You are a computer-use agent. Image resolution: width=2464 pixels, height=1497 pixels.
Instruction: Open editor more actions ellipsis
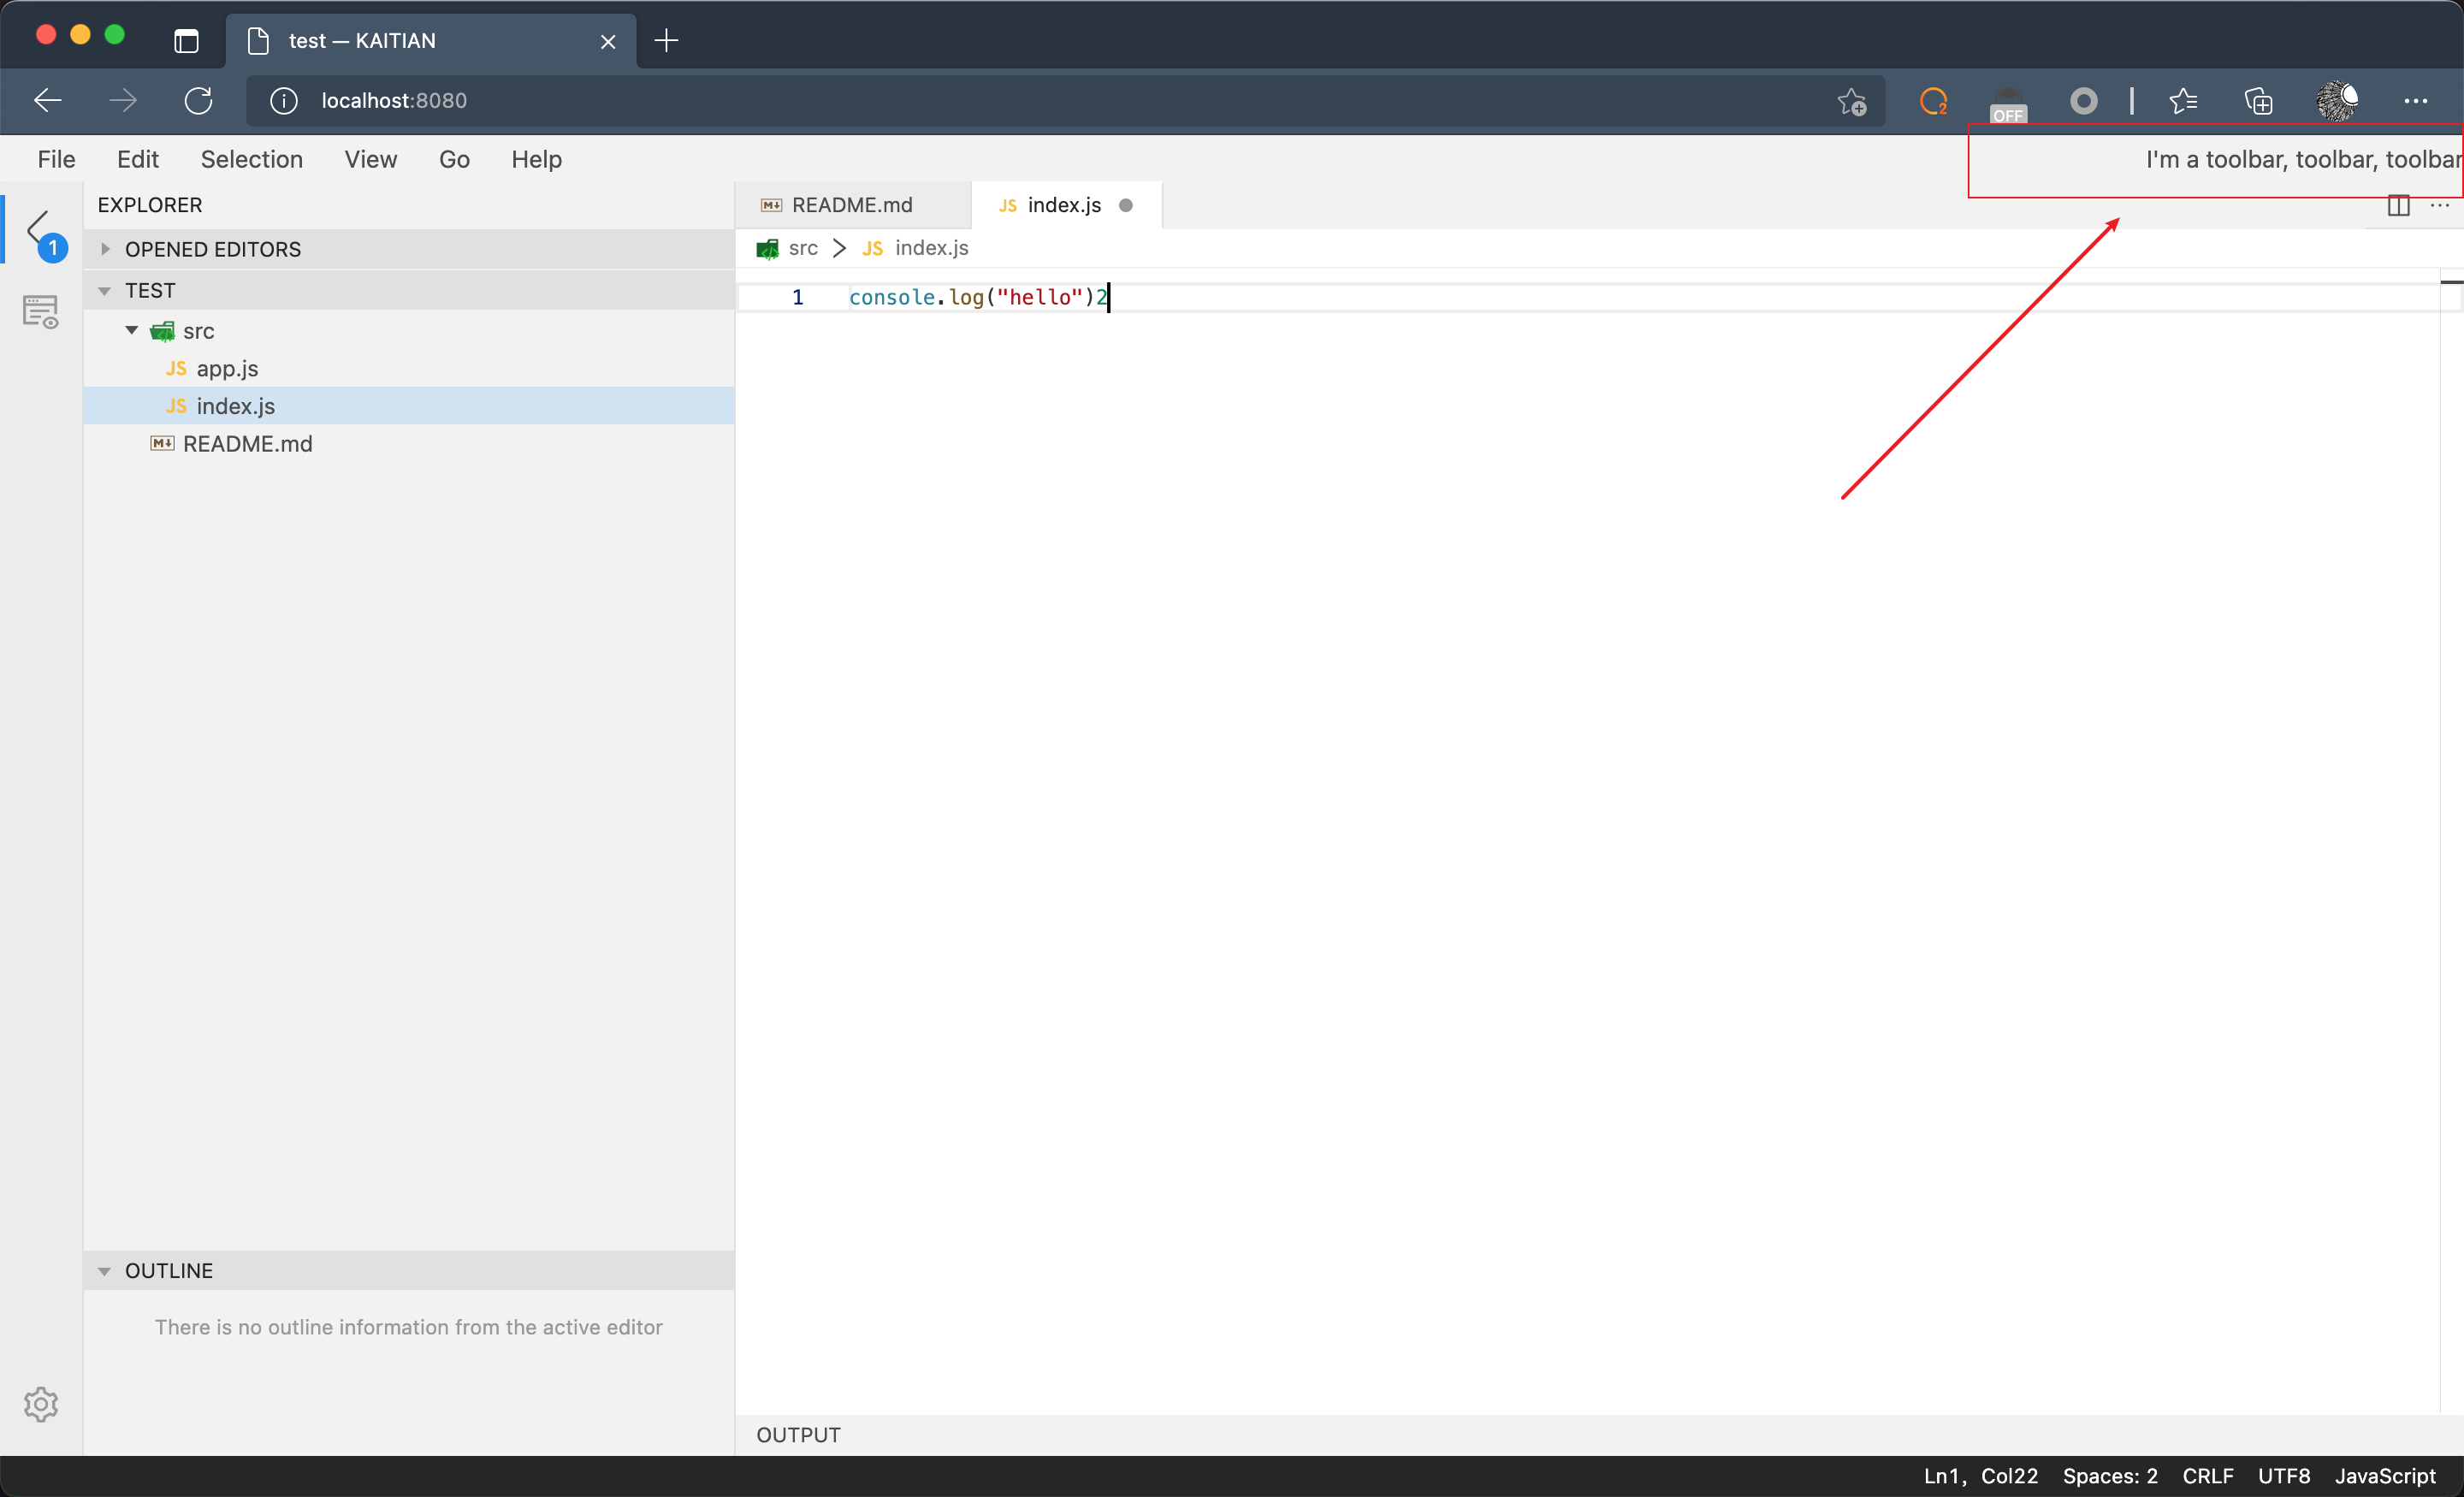coord(2439,206)
